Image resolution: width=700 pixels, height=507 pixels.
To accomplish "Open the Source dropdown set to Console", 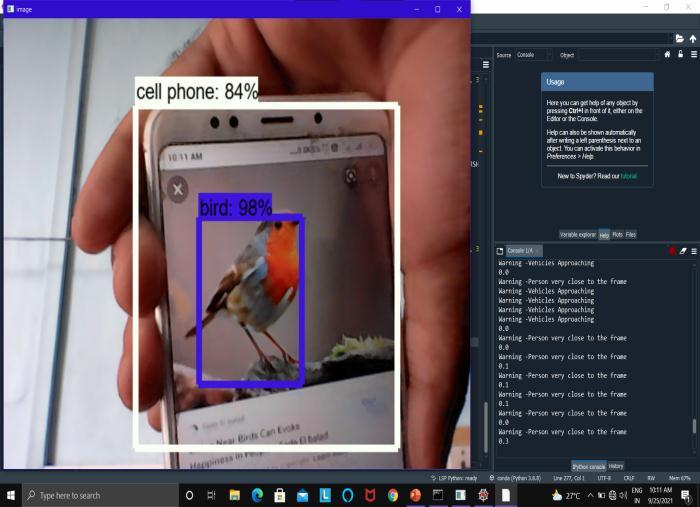I will (x=533, y=55).
